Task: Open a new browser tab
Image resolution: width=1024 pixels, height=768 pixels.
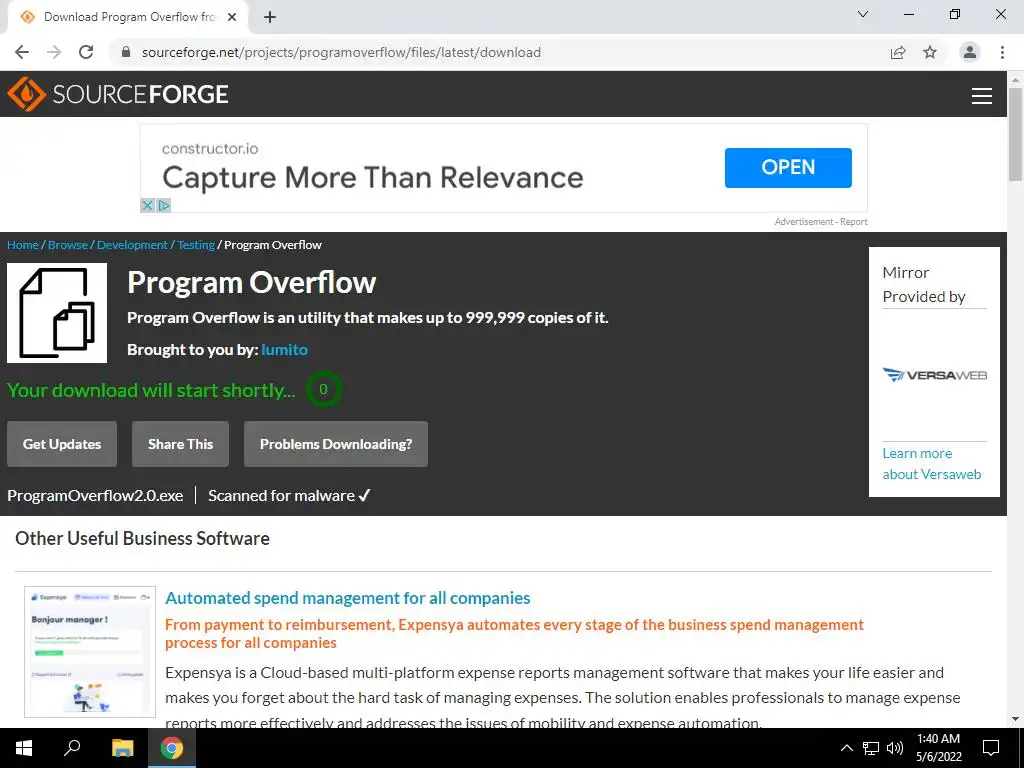Action: (270, 17)
